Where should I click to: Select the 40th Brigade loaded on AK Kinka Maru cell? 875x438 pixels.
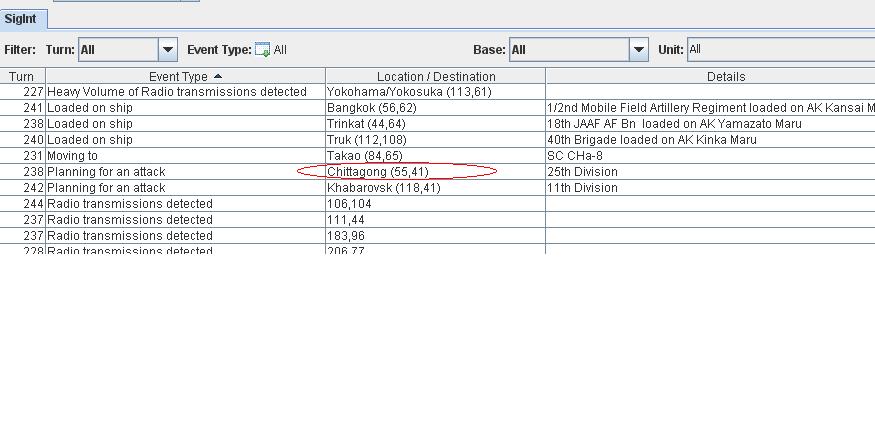tap(710, 139)
